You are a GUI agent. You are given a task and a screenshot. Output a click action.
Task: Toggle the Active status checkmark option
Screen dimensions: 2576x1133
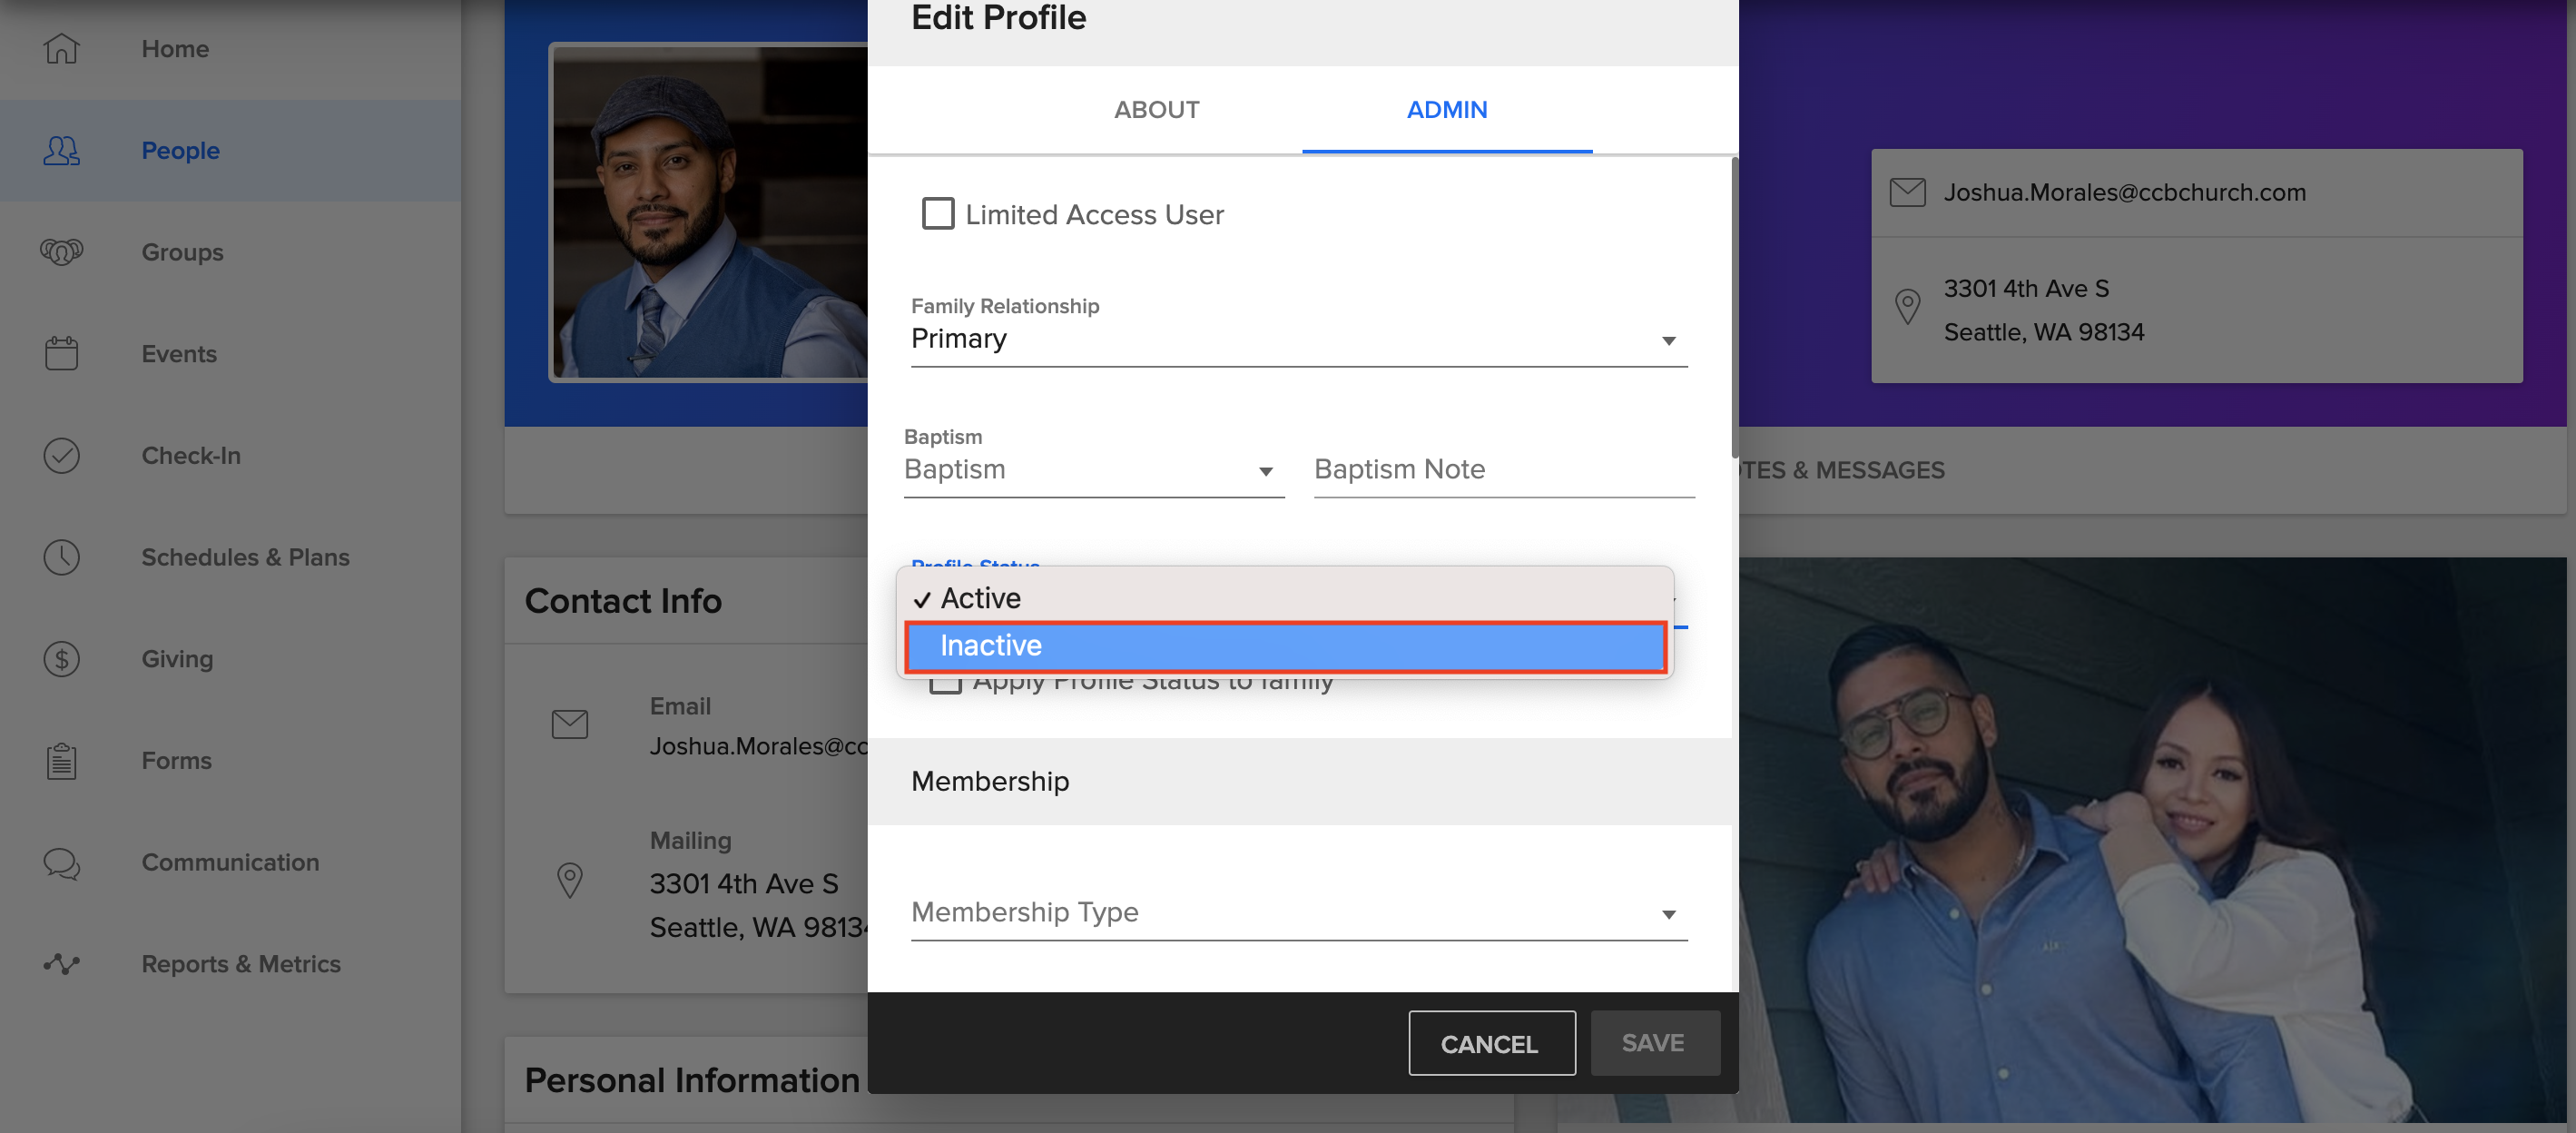click(x=980, y=597)
